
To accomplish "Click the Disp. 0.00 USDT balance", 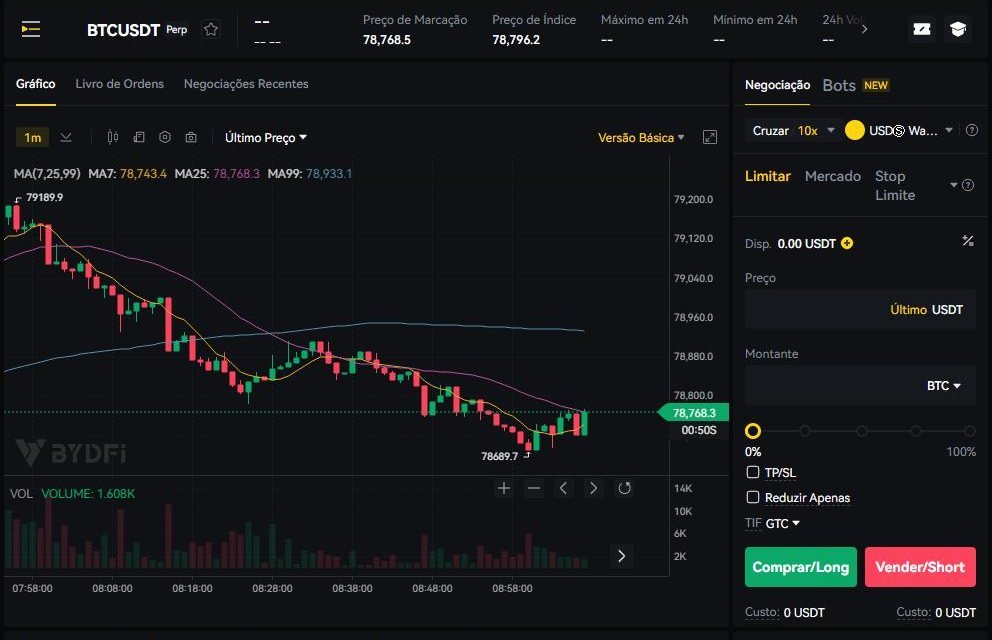I will tap(790, 243).
